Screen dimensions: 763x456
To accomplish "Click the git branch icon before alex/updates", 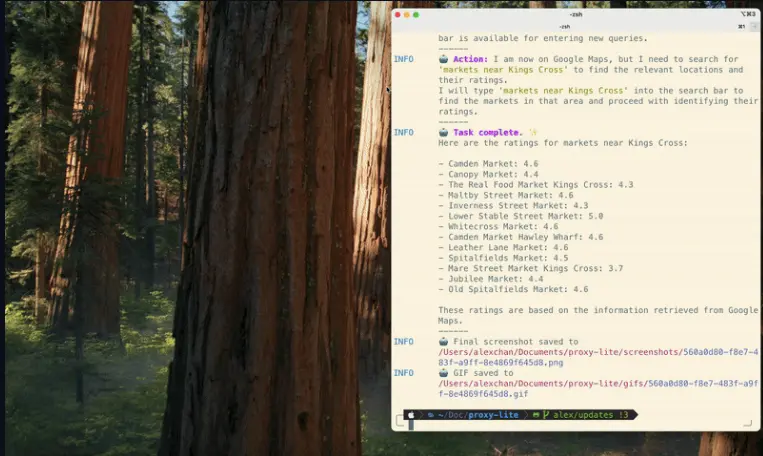I will [546, 415].
